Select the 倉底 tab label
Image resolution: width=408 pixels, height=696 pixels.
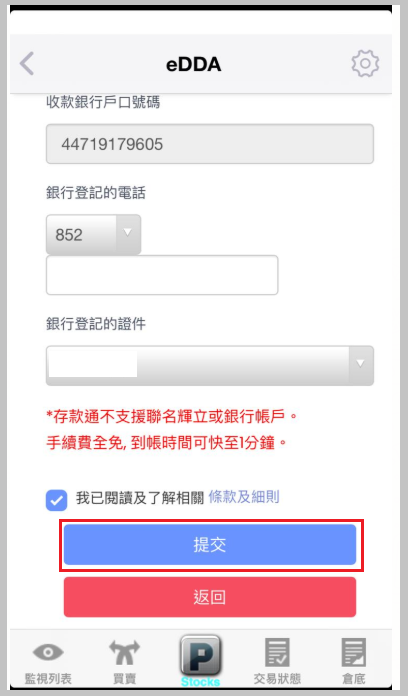point(353,678)
